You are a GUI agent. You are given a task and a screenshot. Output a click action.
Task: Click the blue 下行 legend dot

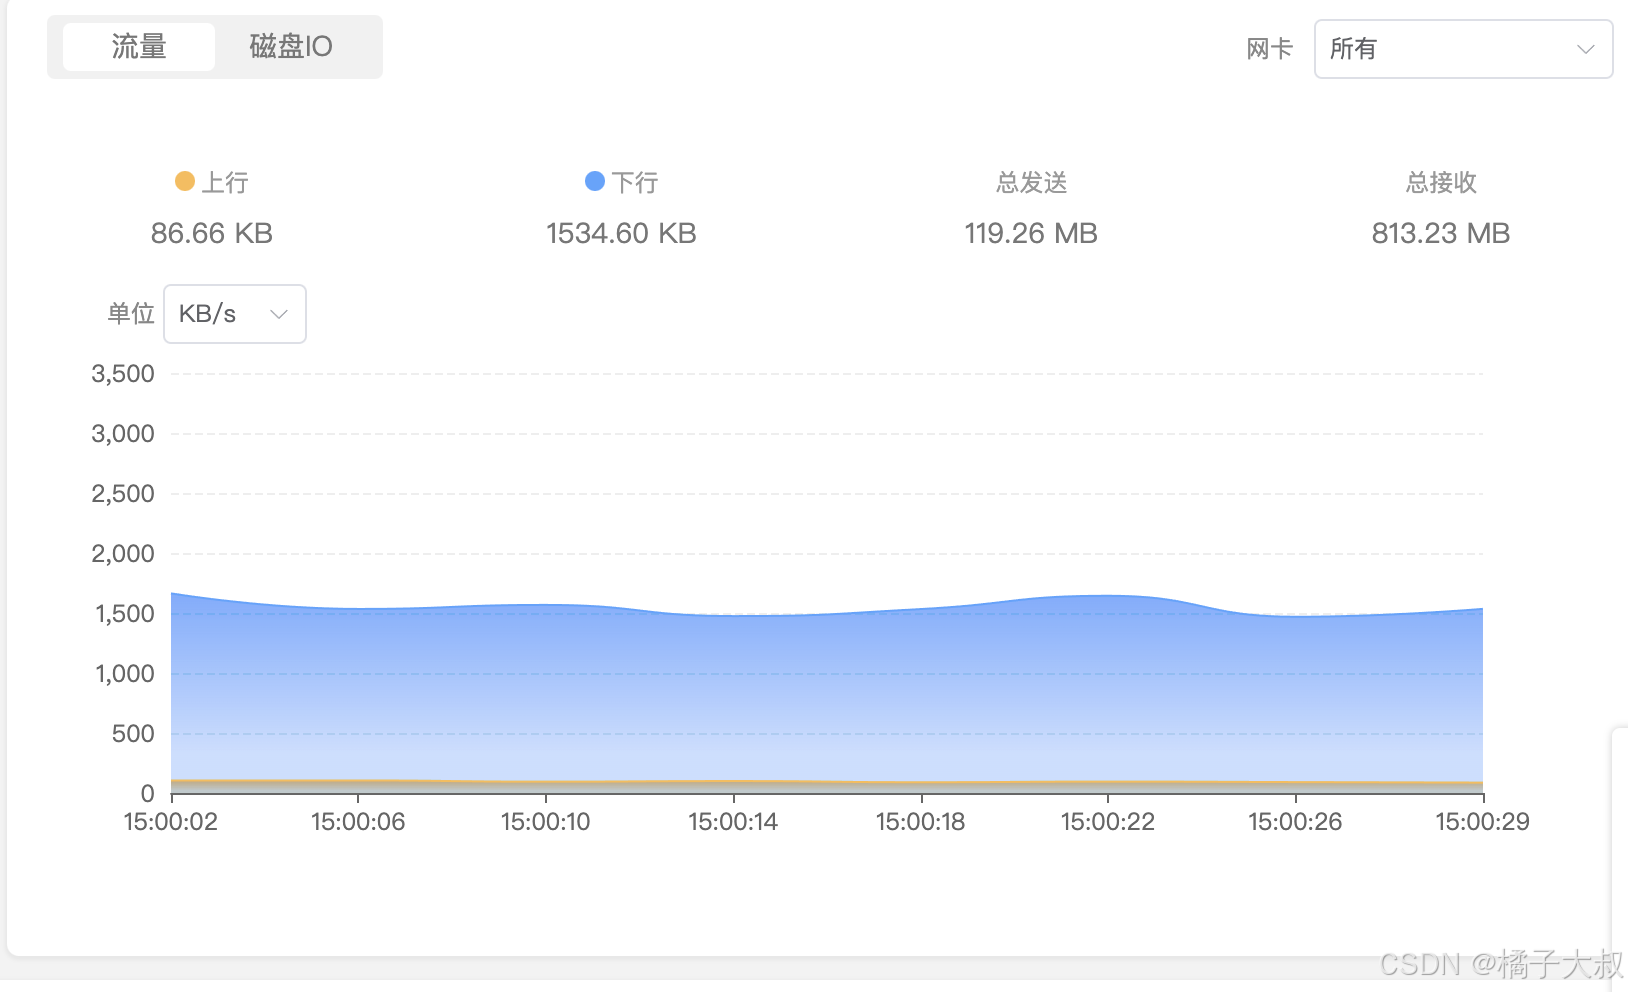pyautogui.click(x=595, y=181)
